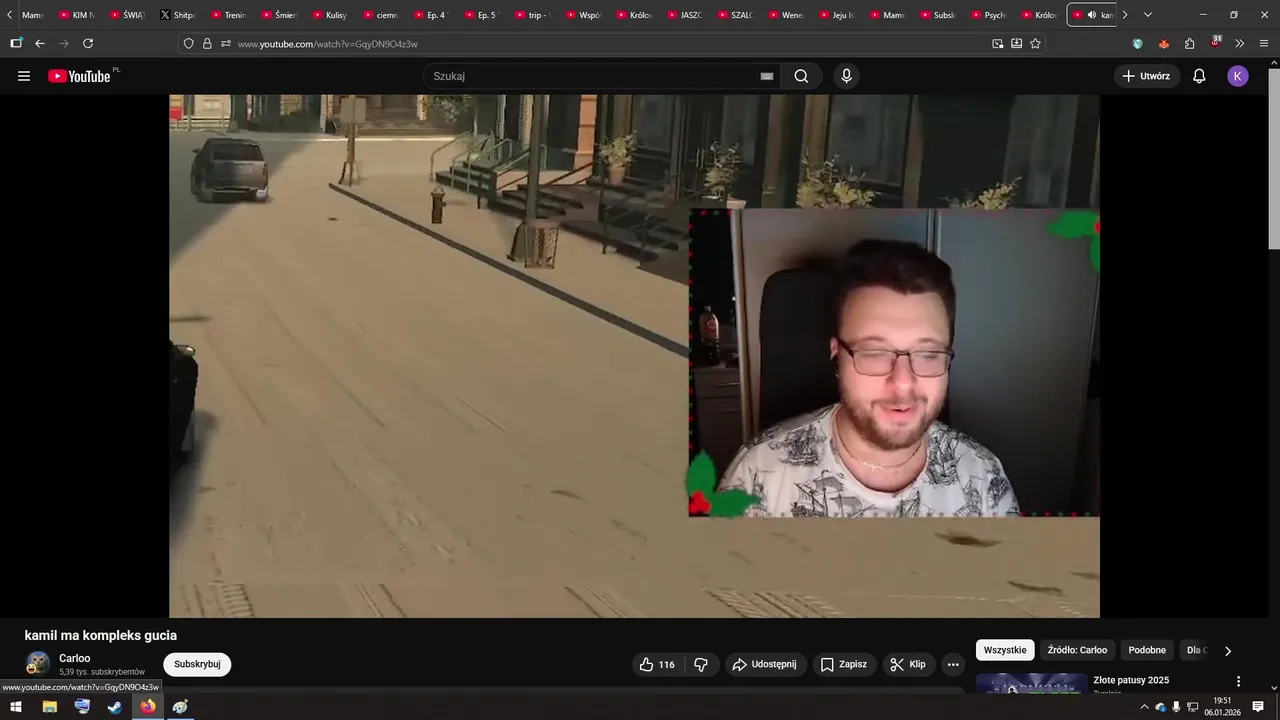This screenshot has height=720, width=1280.
Task: Click the Firefox taskbar icon
Action: [148, 707]
